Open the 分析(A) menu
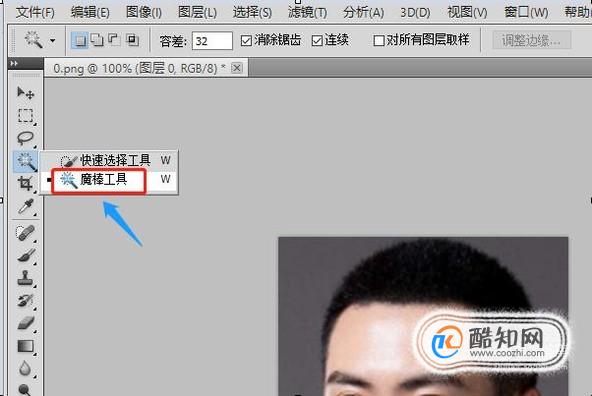The height and width of the screenshot is (396, 592). pyautogui.click(x=363, y=13)
